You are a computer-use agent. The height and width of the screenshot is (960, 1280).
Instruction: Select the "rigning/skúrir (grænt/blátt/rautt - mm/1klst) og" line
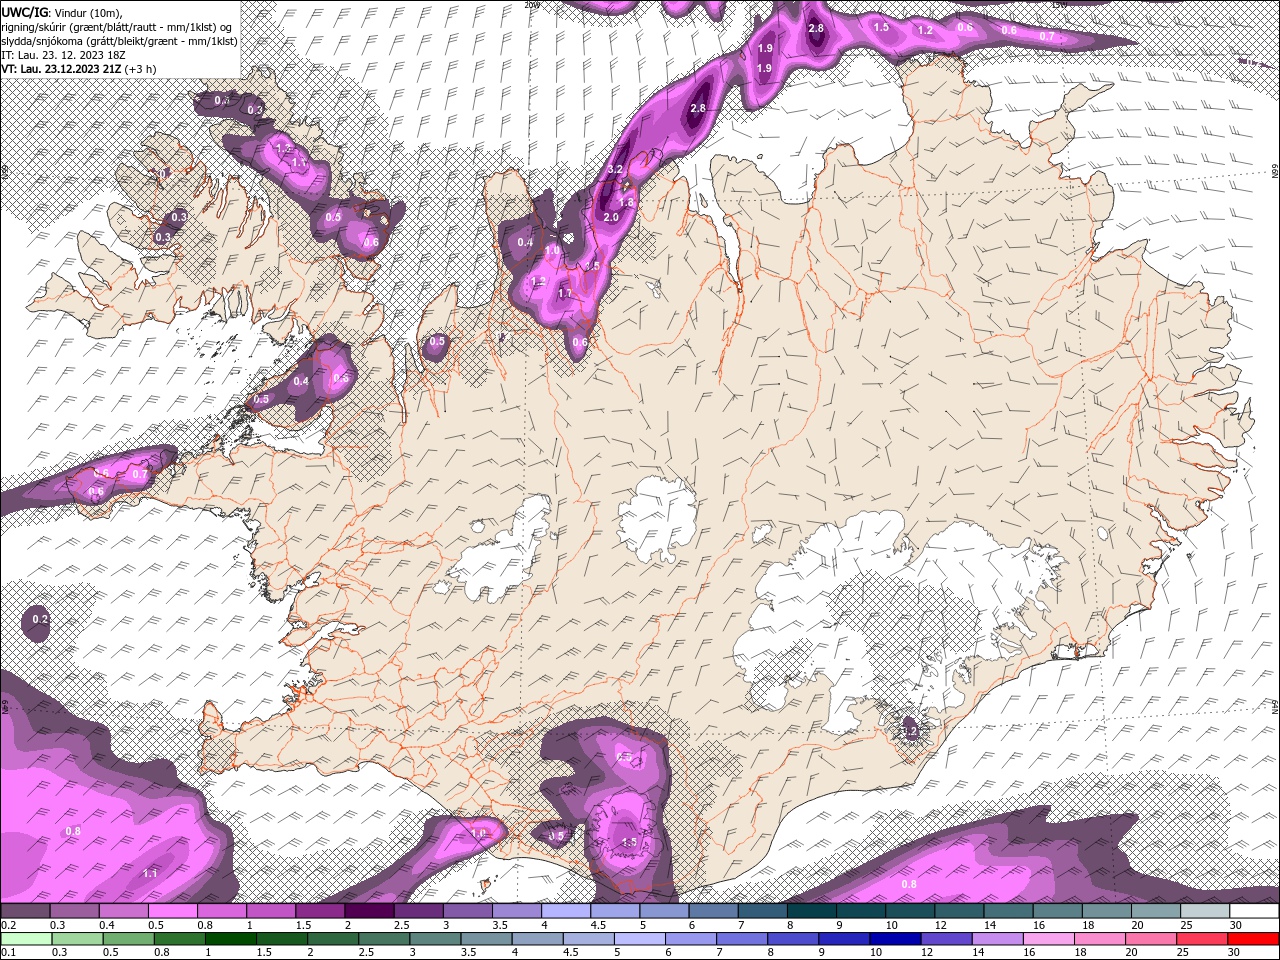pyautogui.click(x=118, y=27)
